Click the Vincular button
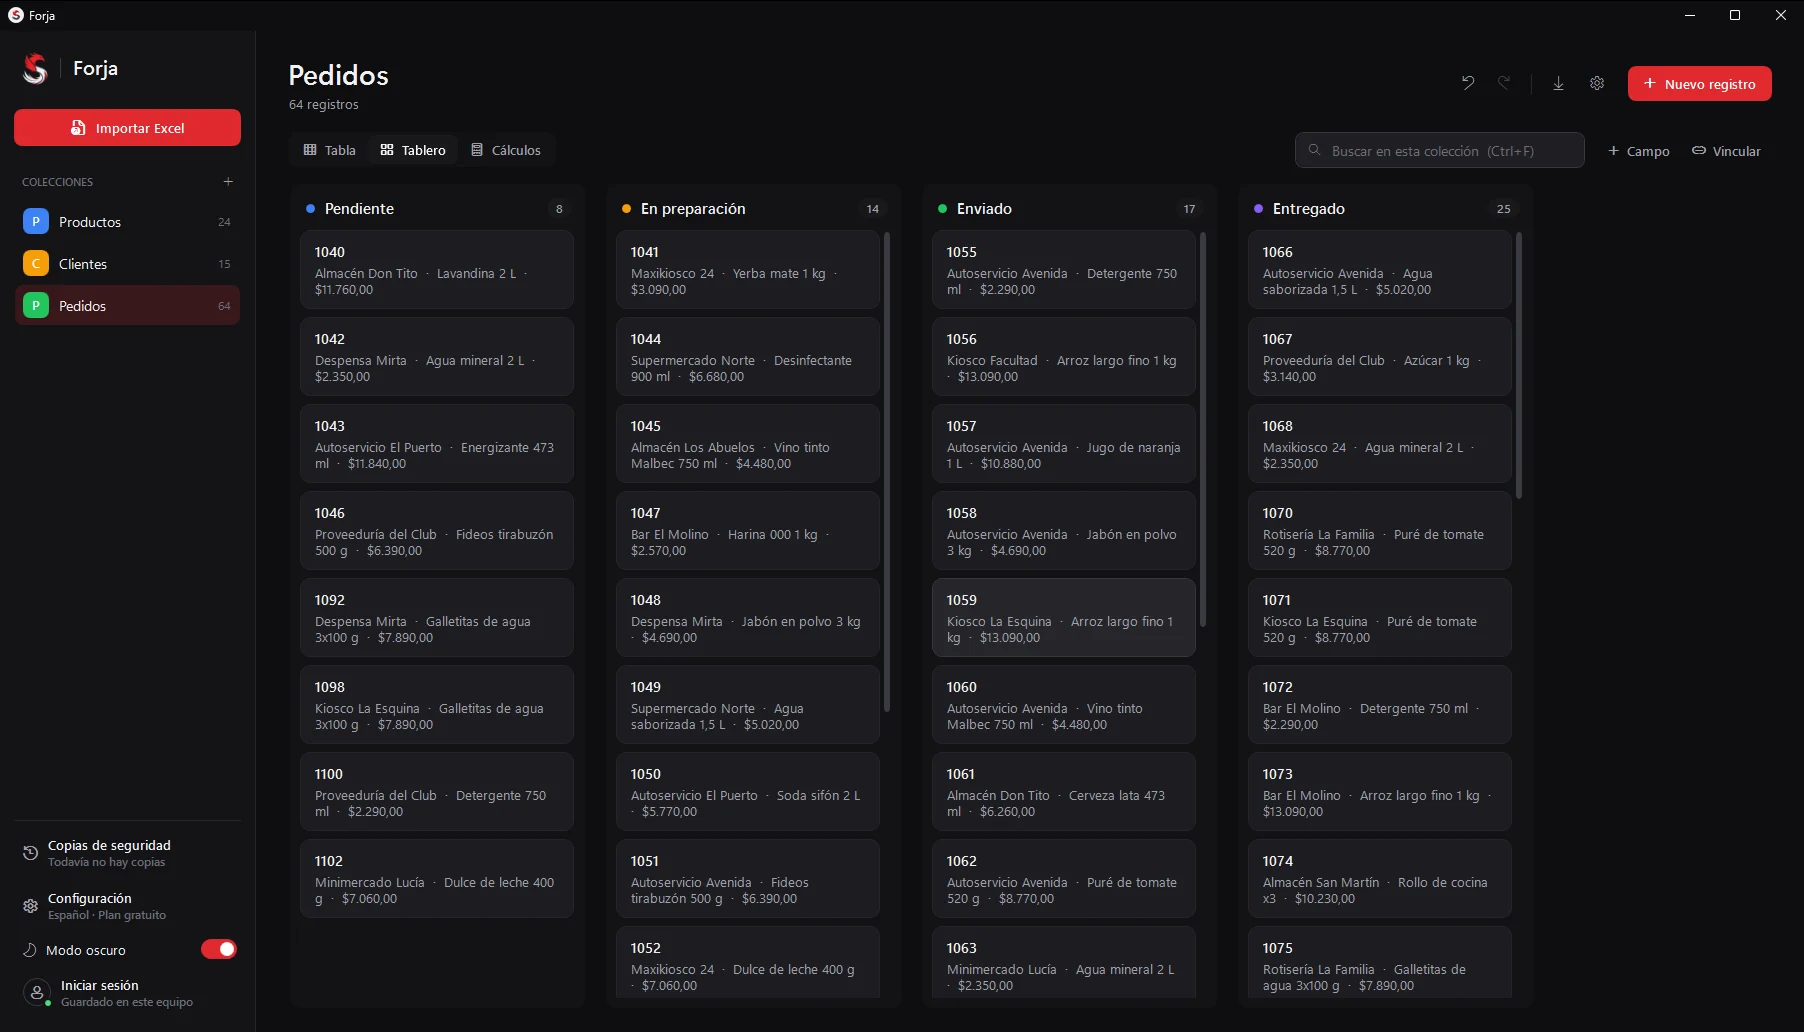This screenshot has height=1032, width=1804. pyautogui.click(x=1727, y=151)
